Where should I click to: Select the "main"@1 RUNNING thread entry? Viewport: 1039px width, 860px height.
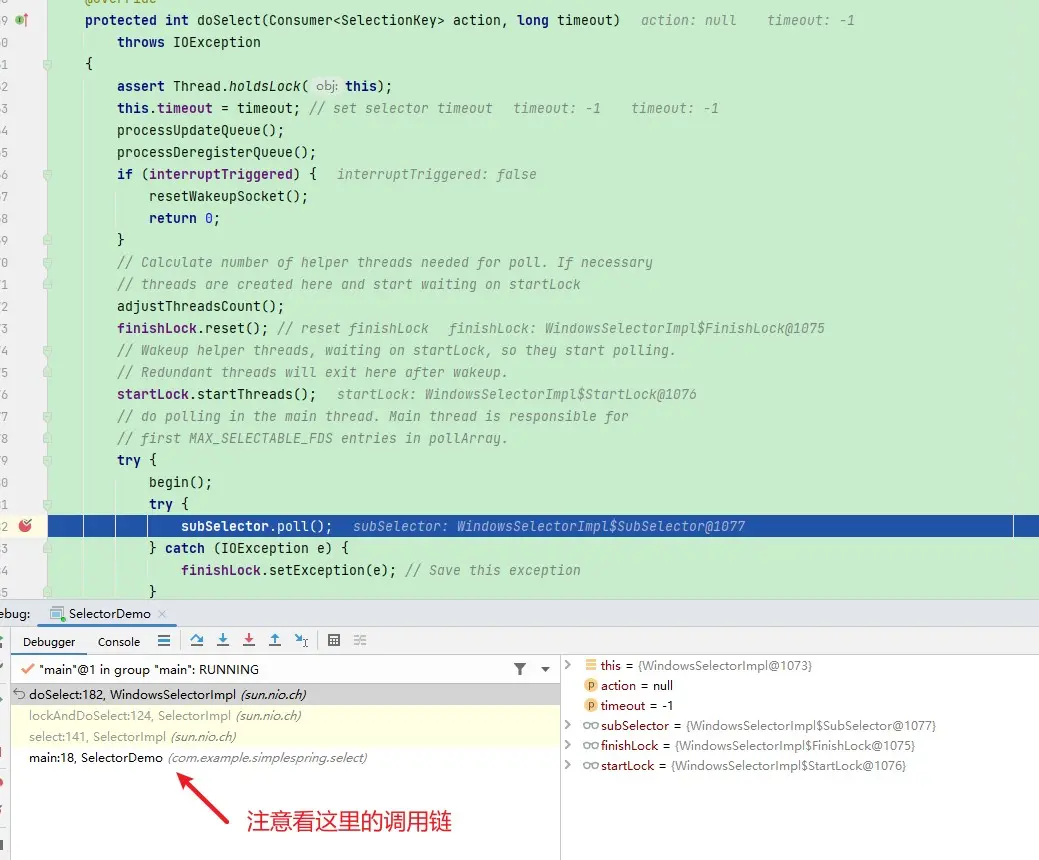point(148,669)
